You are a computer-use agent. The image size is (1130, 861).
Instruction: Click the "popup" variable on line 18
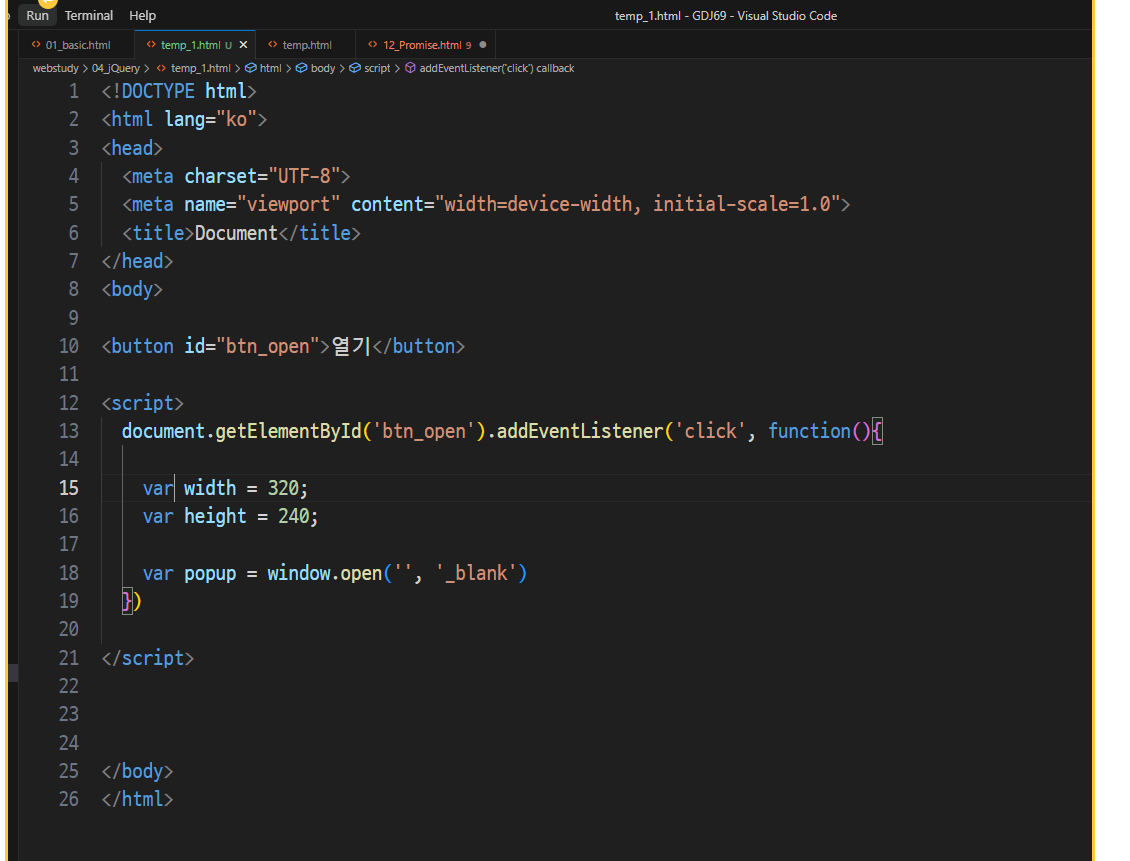tap(210, 573)
